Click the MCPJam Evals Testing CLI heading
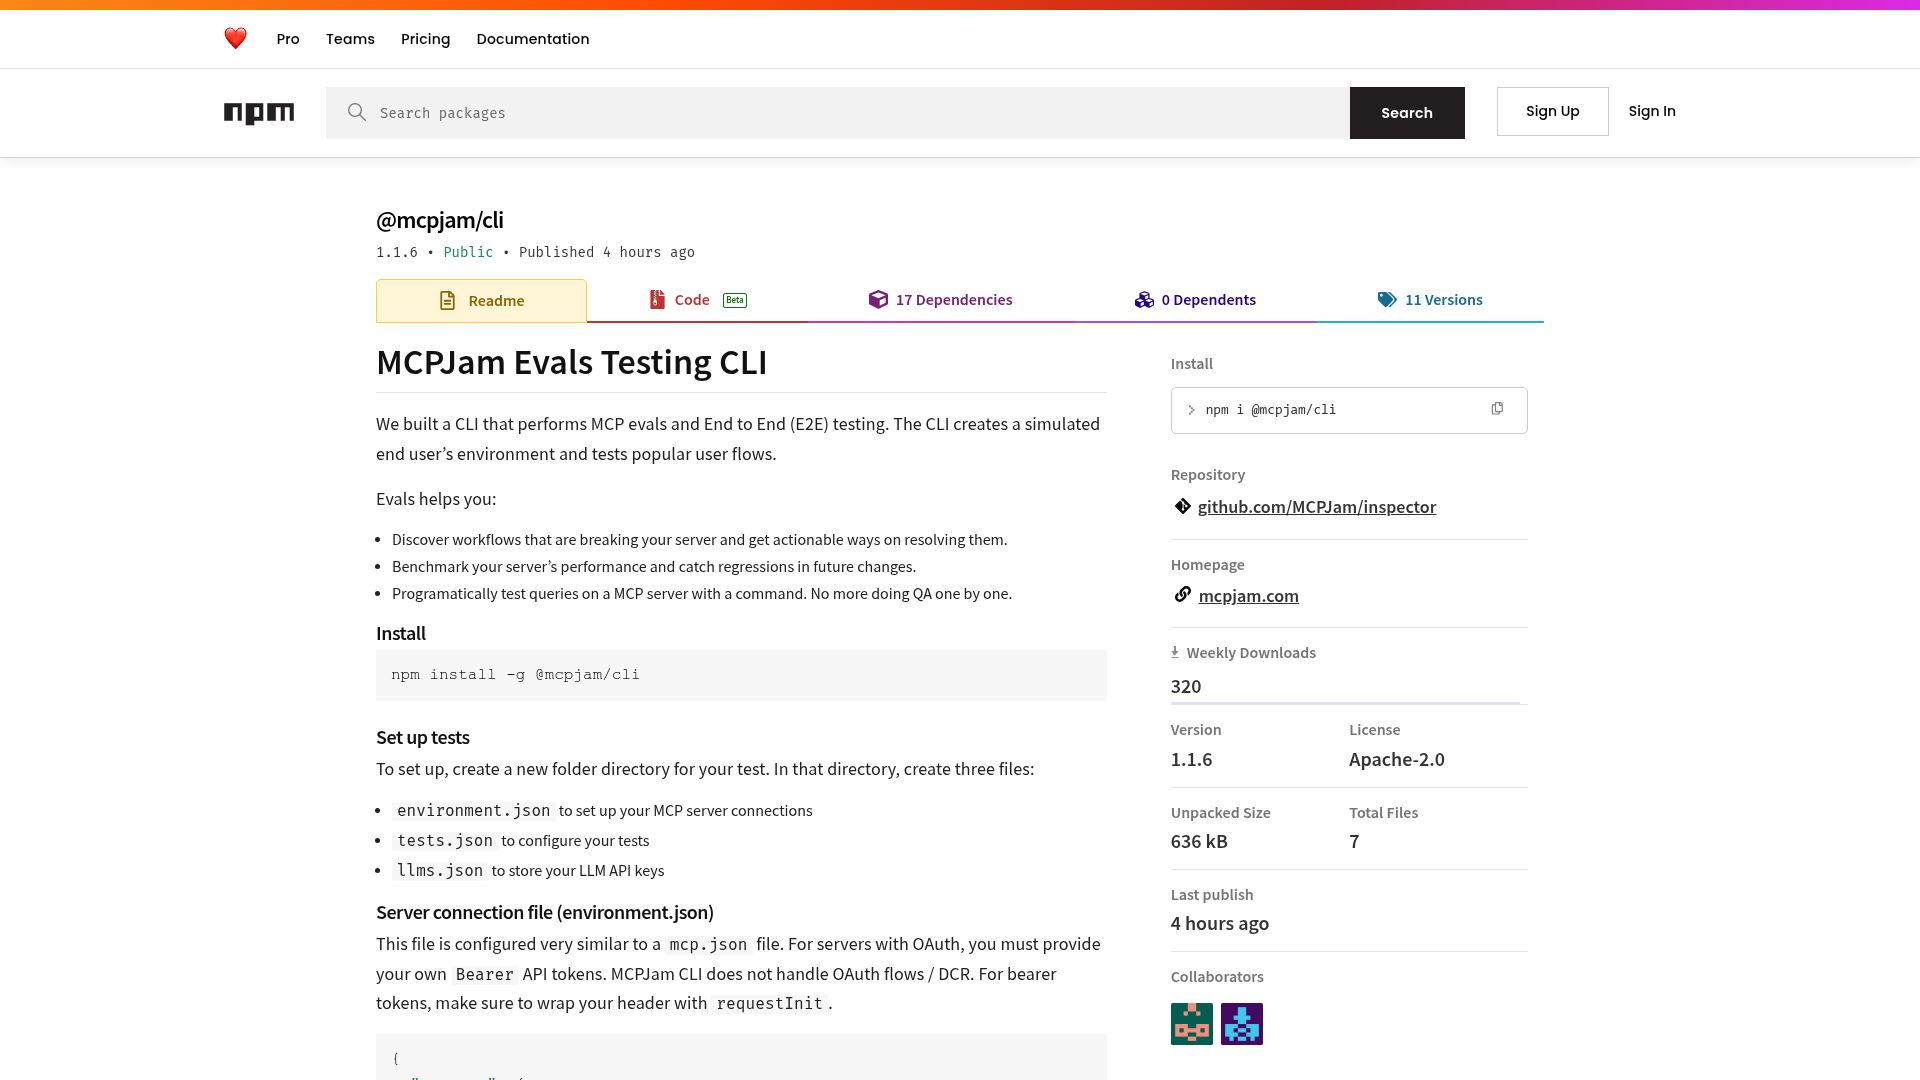The width and height of the screenshot is (1920, 1080). tap(572, 362)
